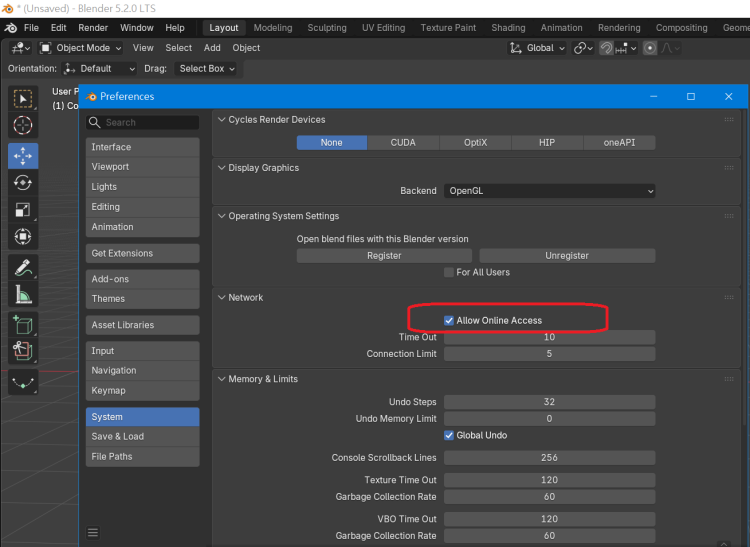Image resolution: width=750 pixels, height=547 pixels.
Task: Select the Annotate pencil tool
Action: tap(22, 268)
